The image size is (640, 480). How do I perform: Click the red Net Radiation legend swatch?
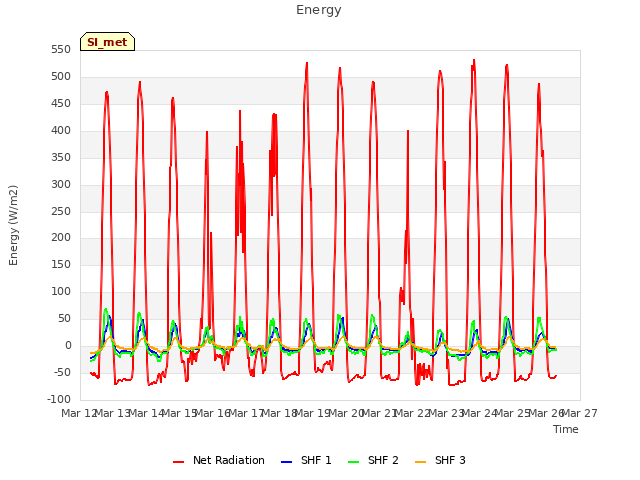point(178,462)
